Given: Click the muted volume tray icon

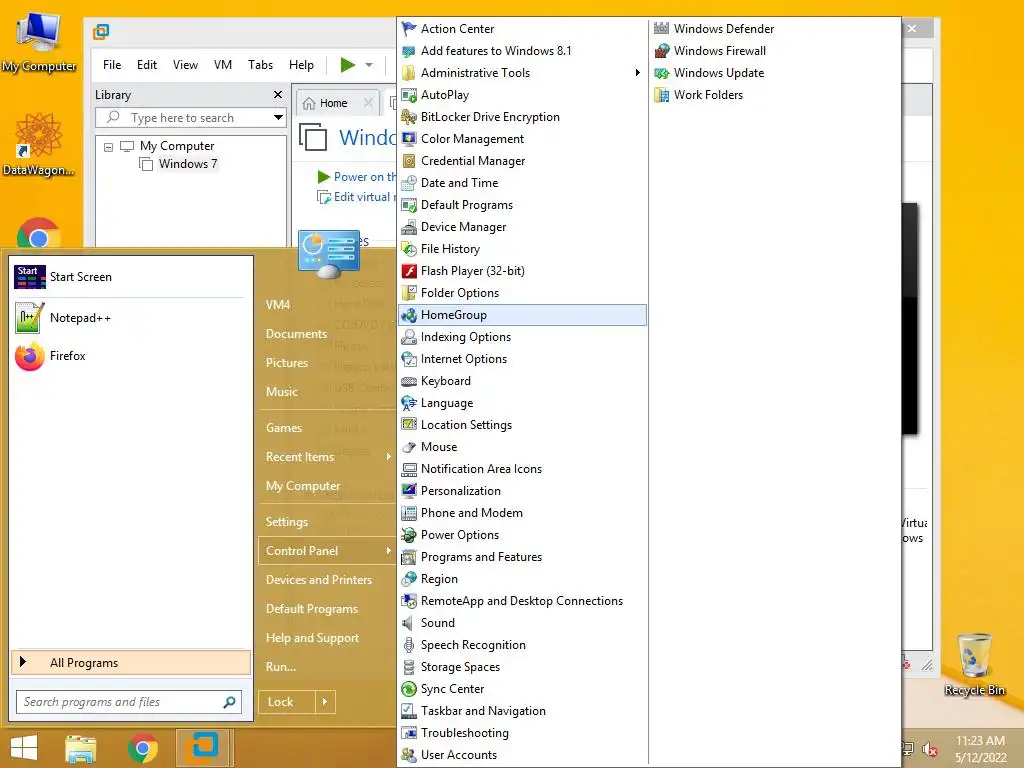Looking at the screenshot, I should point(931,750).
